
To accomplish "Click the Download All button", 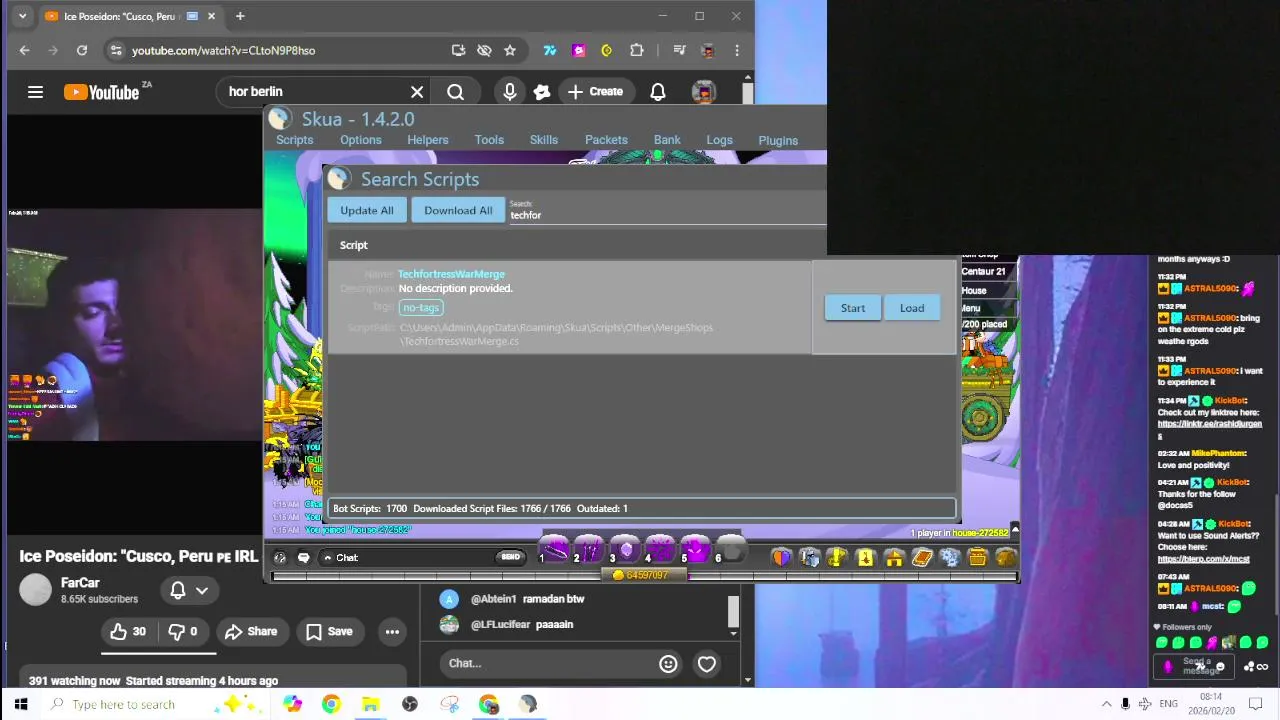I will 458,210.
